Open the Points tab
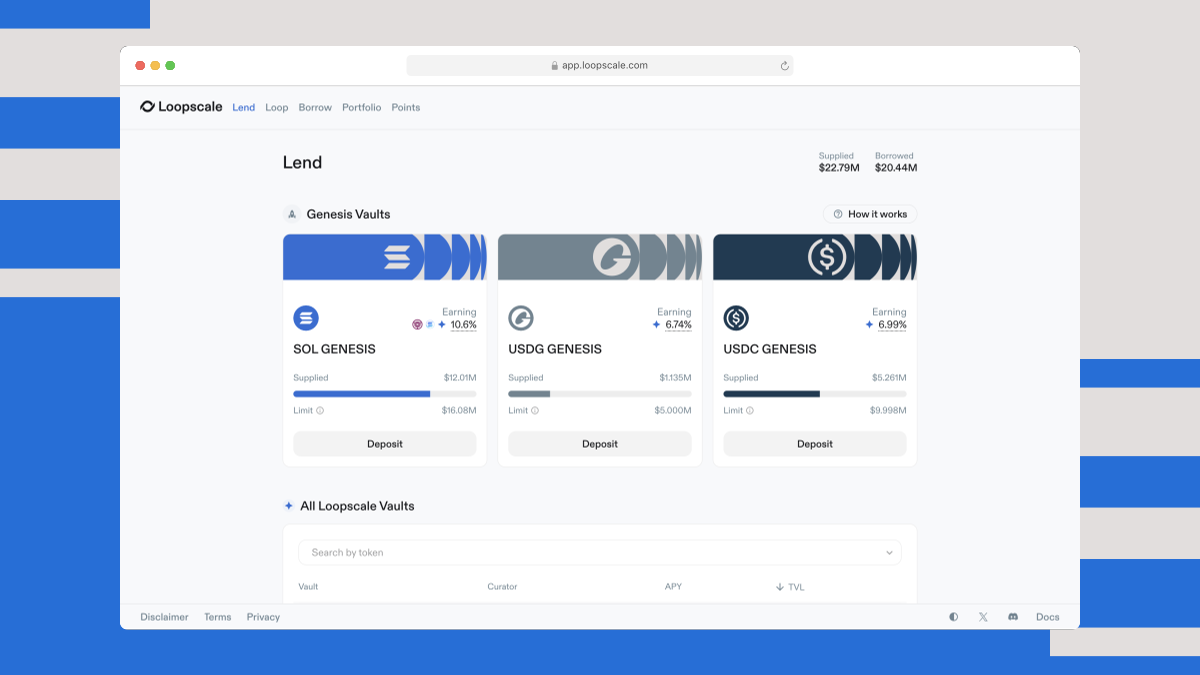Image resolution: width=1200 pixels, height=675 pixels. (405, 107)
